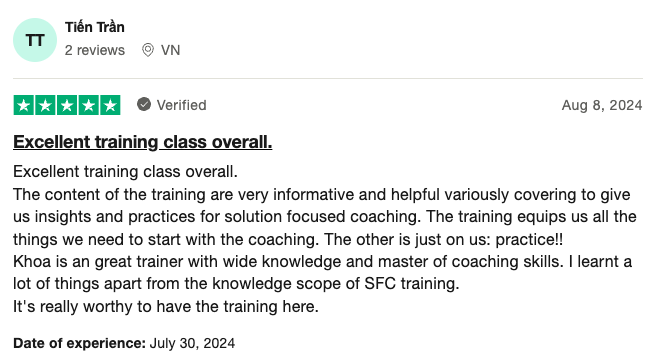The width and height of the screenshot is (655, 362).
Task: Click the Aug 8, 2024 review date
Action: (602, 105)
